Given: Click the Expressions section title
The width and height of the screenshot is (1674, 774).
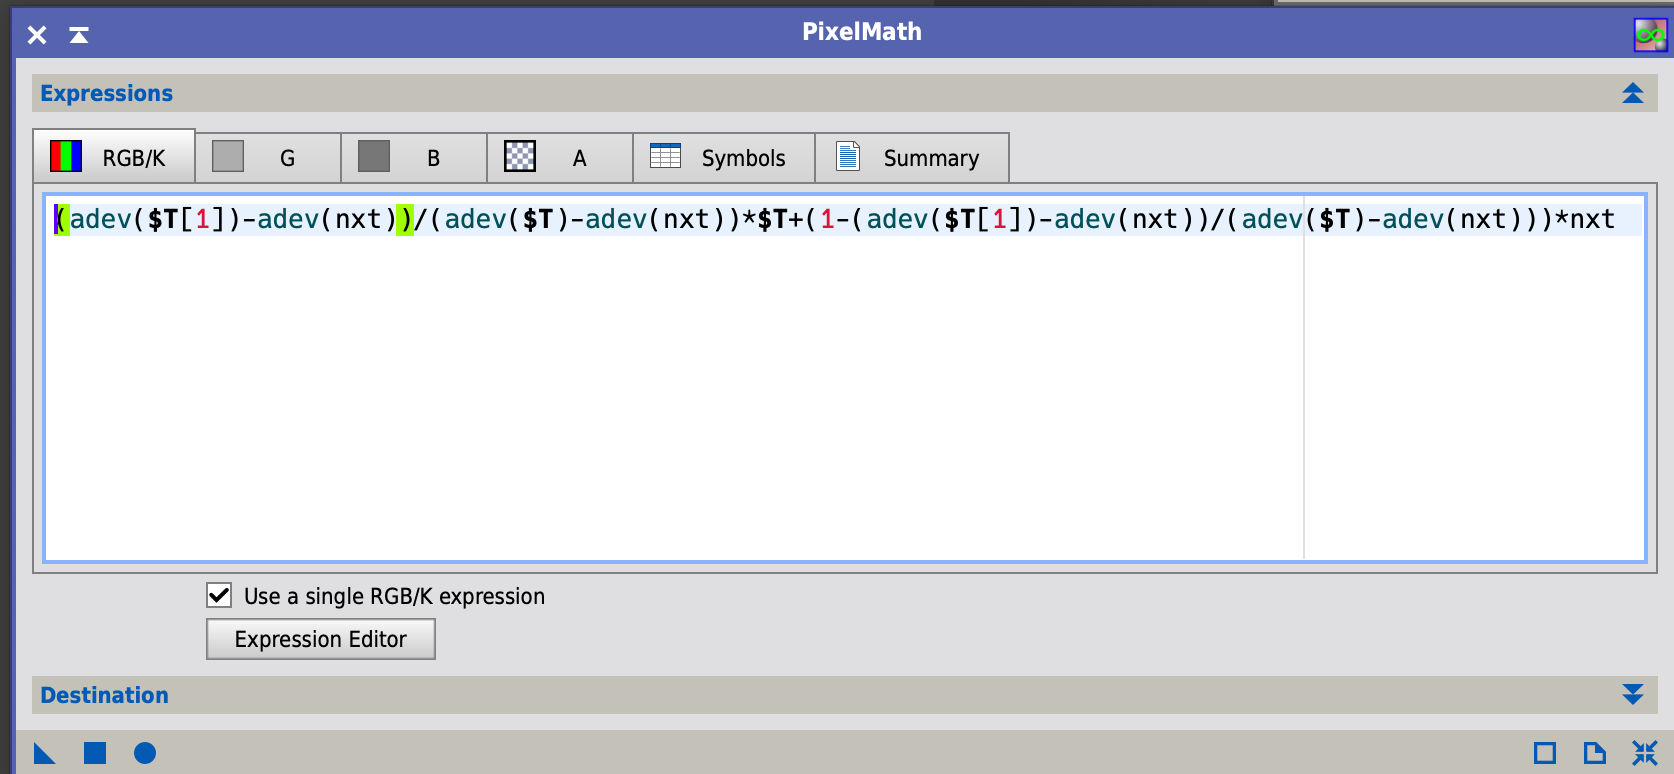Looking at the screenshot, I should (x=106, y=93).
